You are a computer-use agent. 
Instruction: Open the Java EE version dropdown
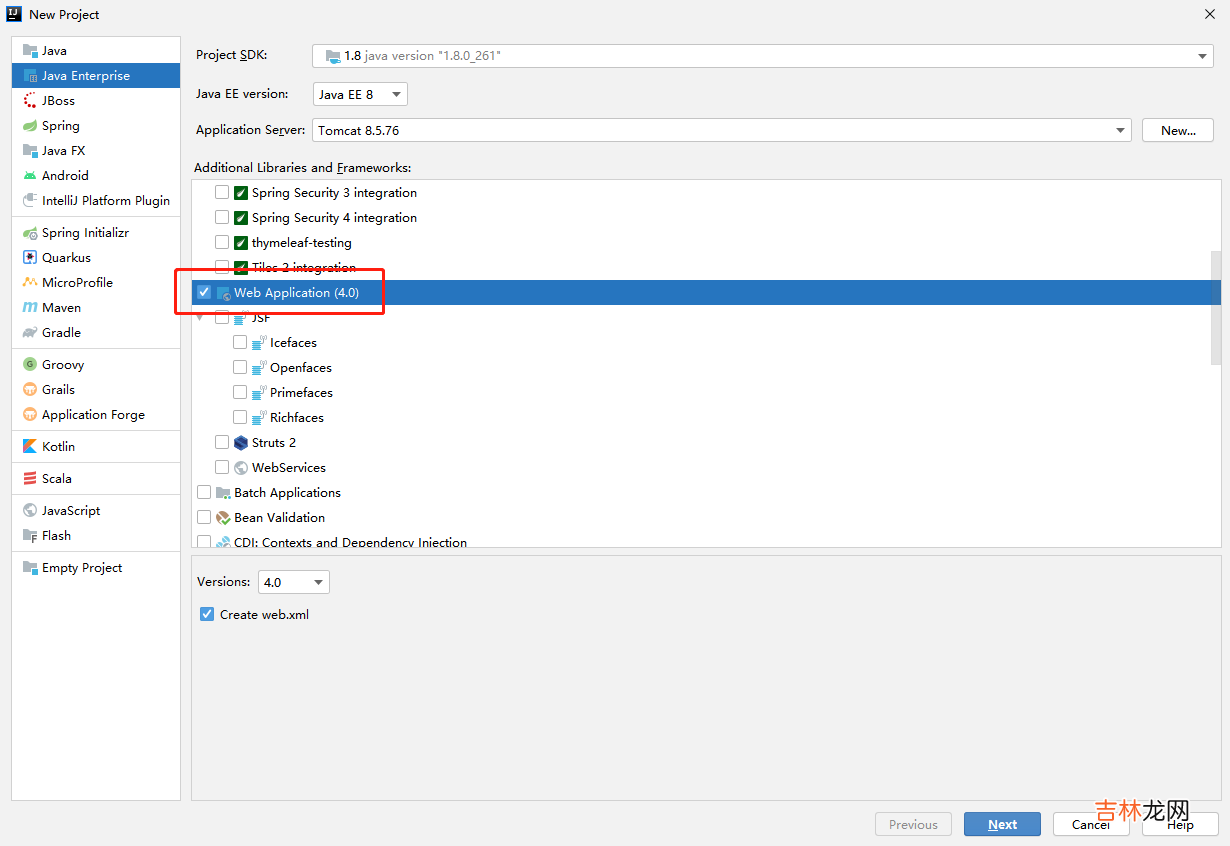[360, 95]
